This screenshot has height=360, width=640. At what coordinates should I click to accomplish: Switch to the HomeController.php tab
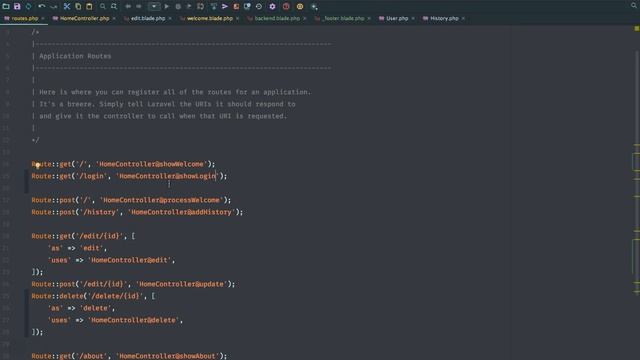coord(84,18)
